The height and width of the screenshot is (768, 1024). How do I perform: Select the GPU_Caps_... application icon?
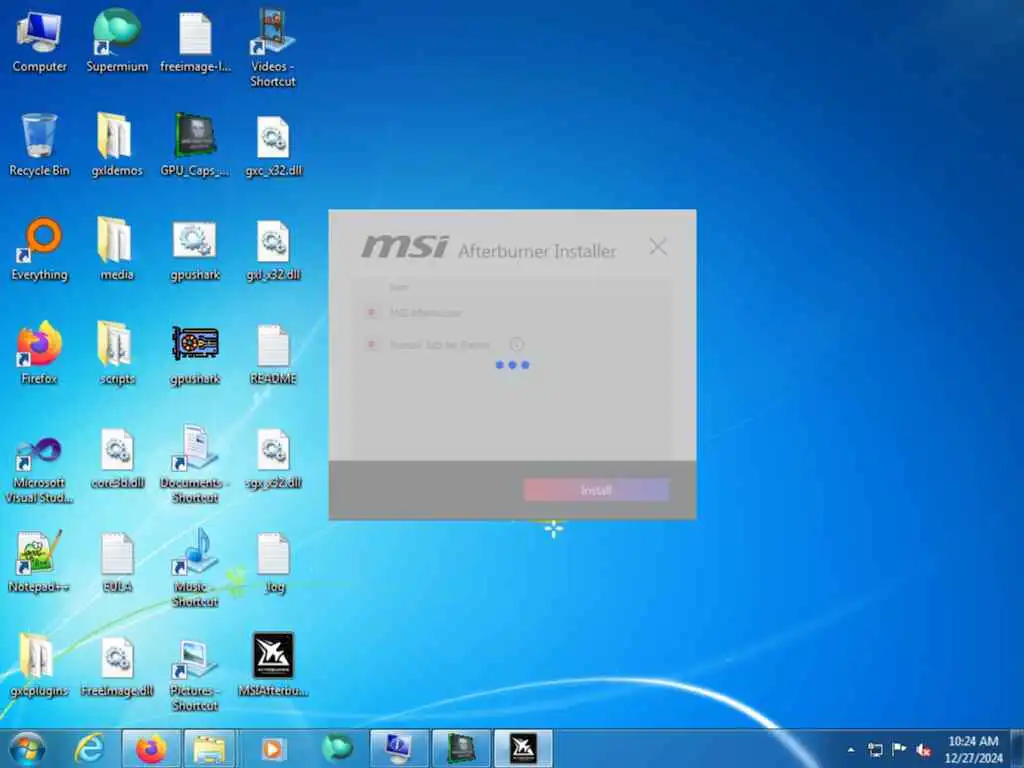pos(195,145)
